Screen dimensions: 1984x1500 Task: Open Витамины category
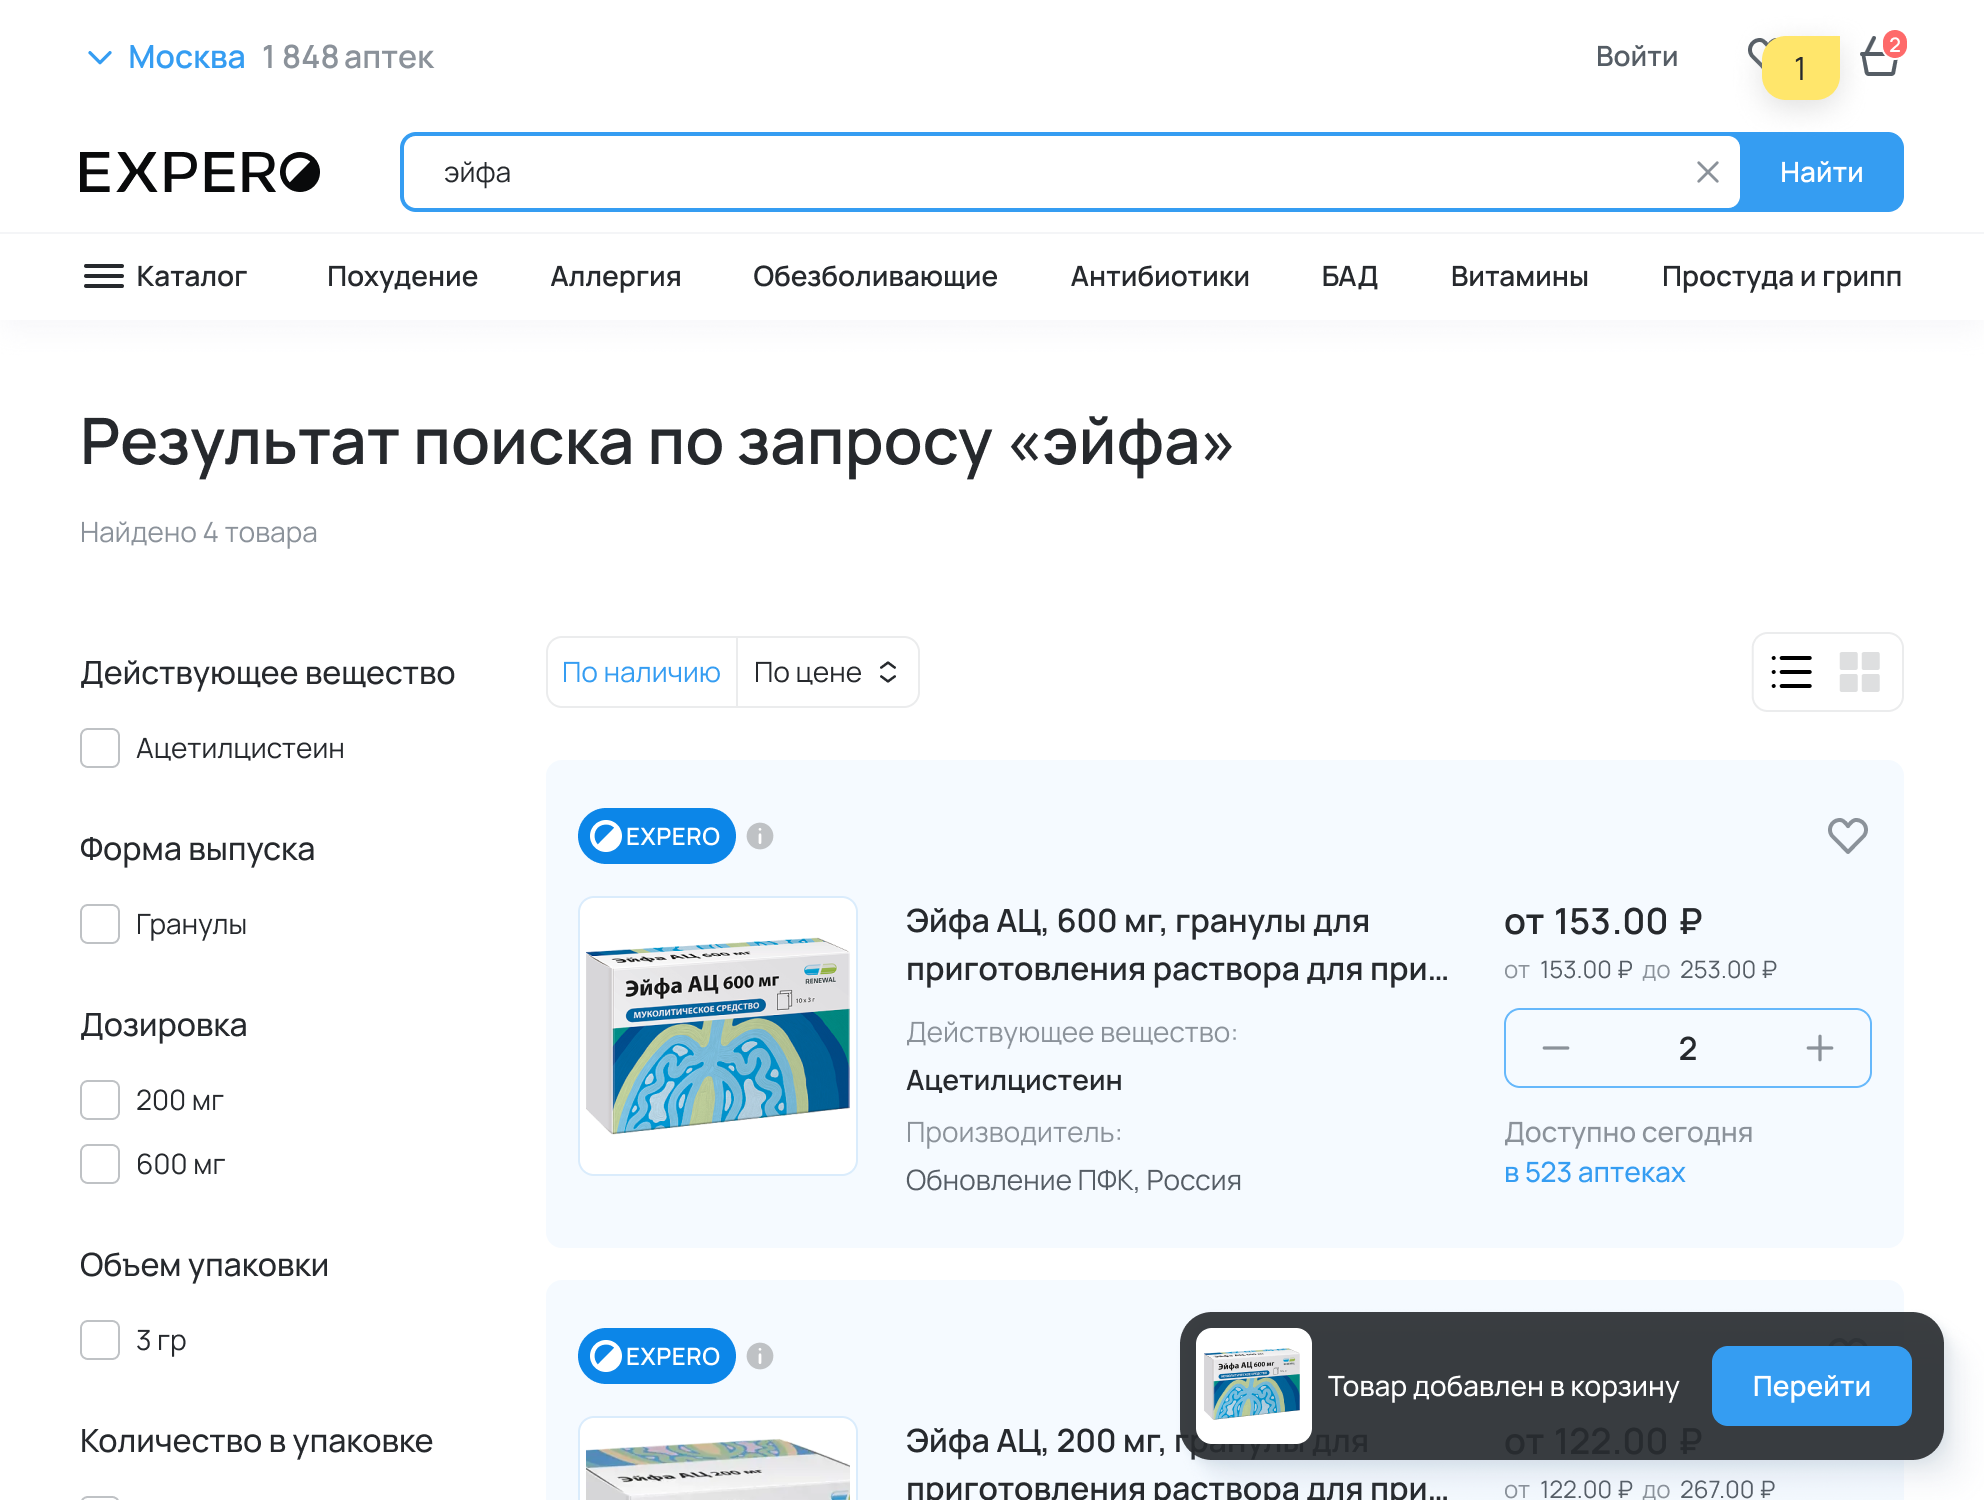pyautogui.click(x=1519, y=276)
